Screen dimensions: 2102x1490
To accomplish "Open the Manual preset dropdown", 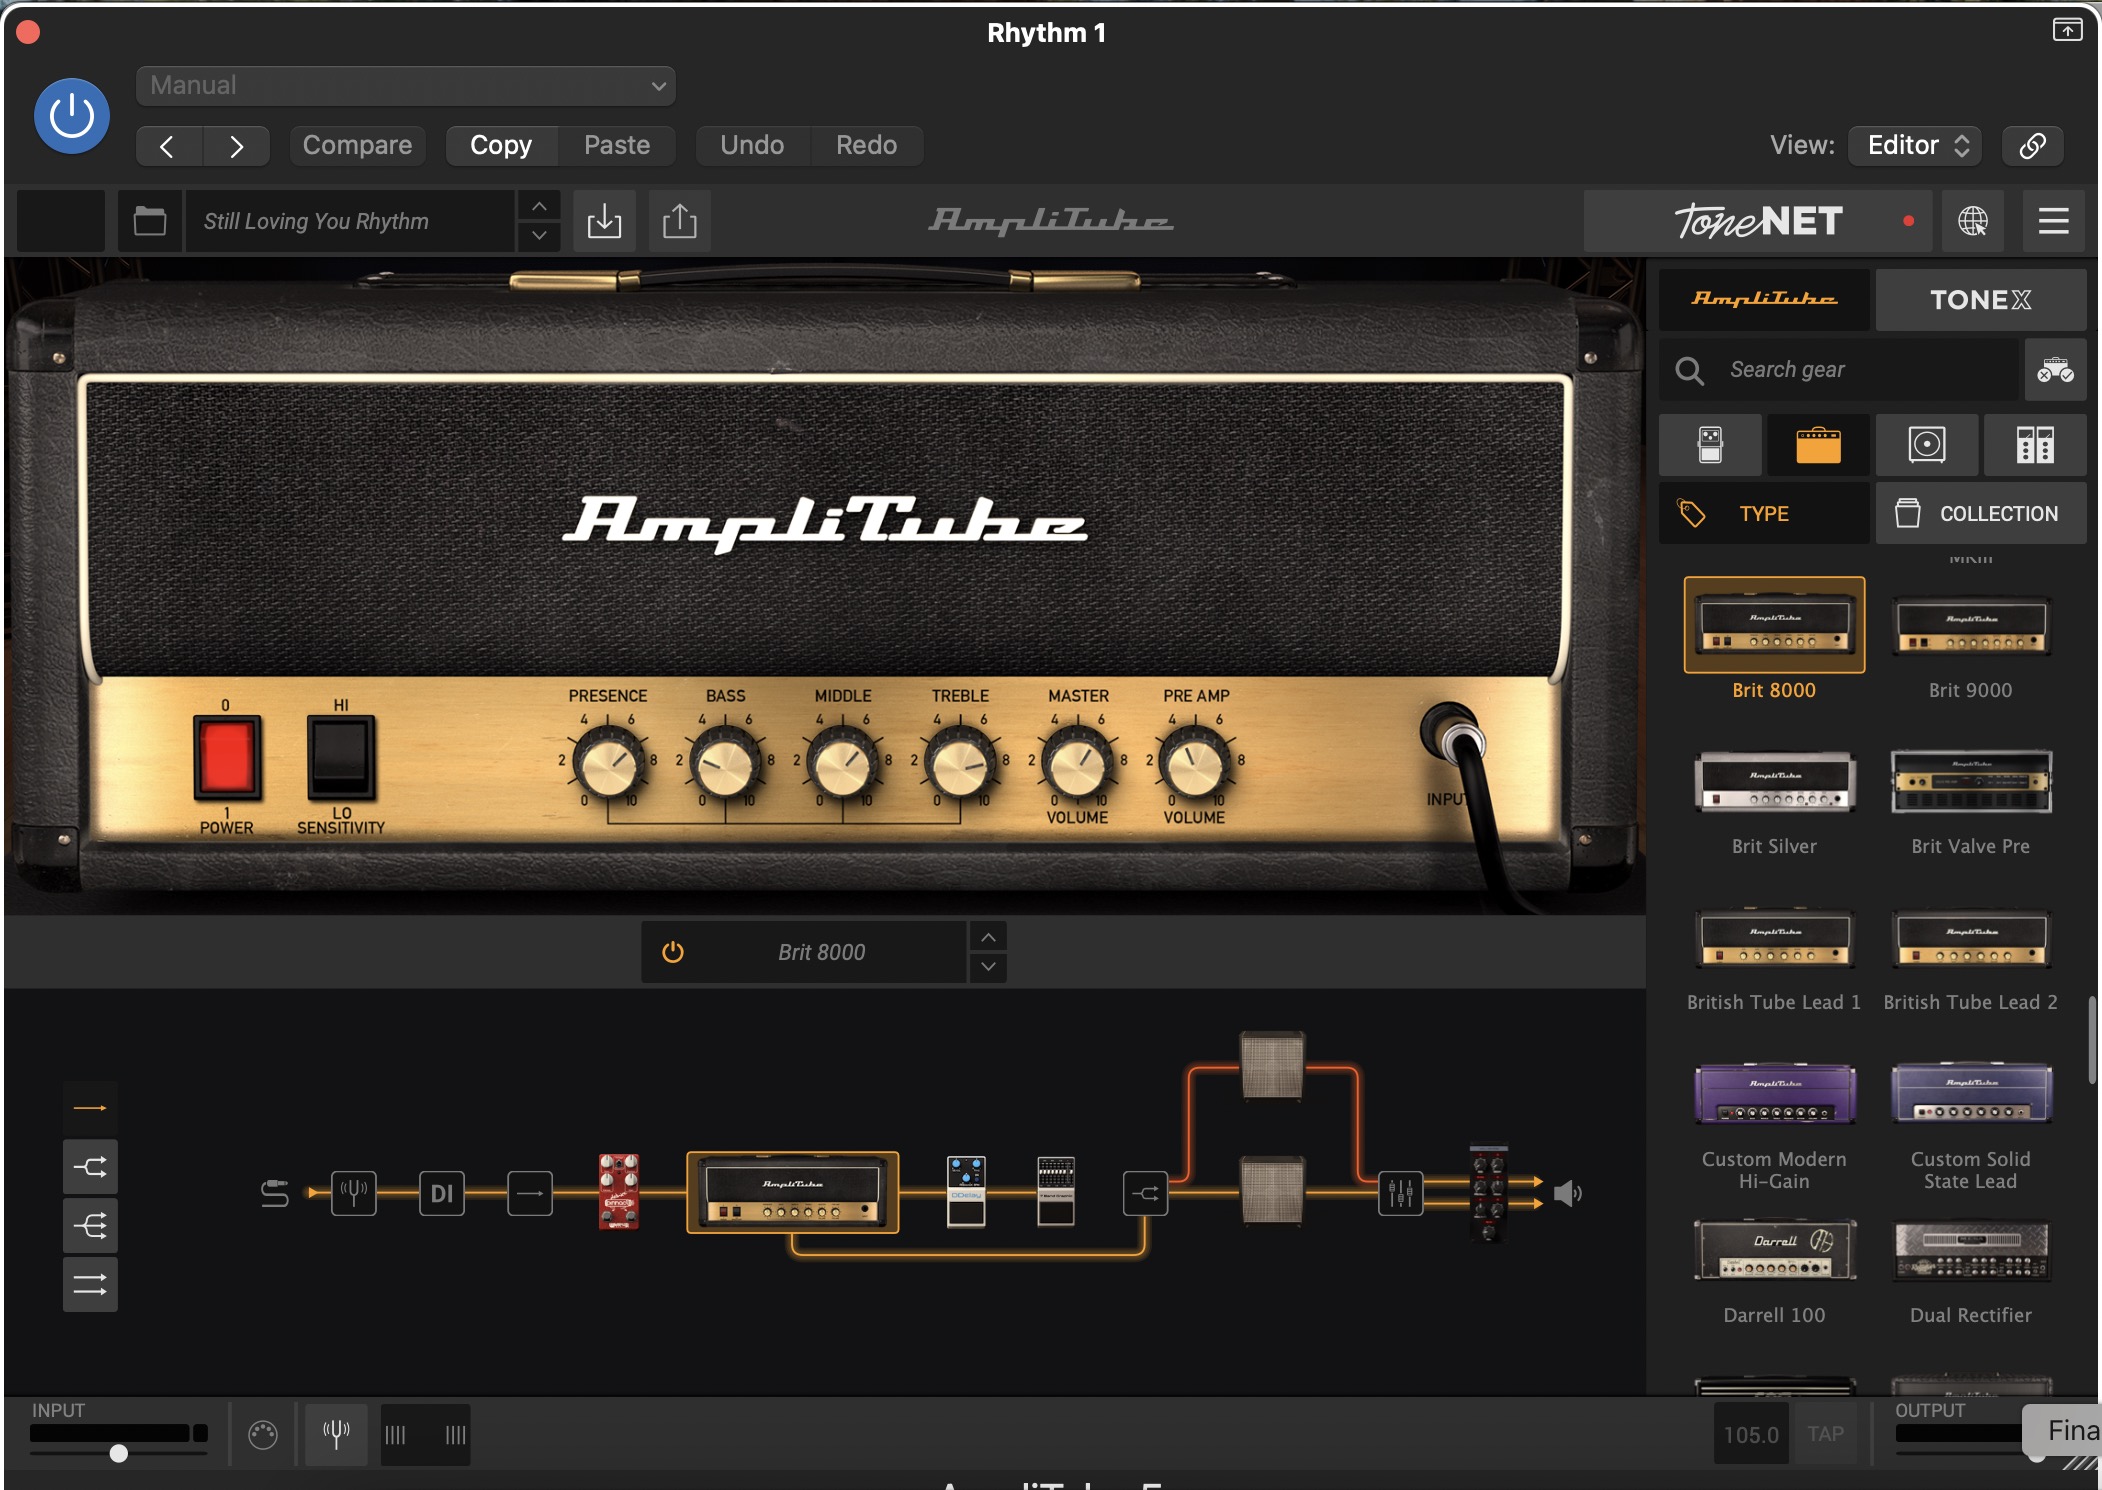I will [x=405, y=85].
